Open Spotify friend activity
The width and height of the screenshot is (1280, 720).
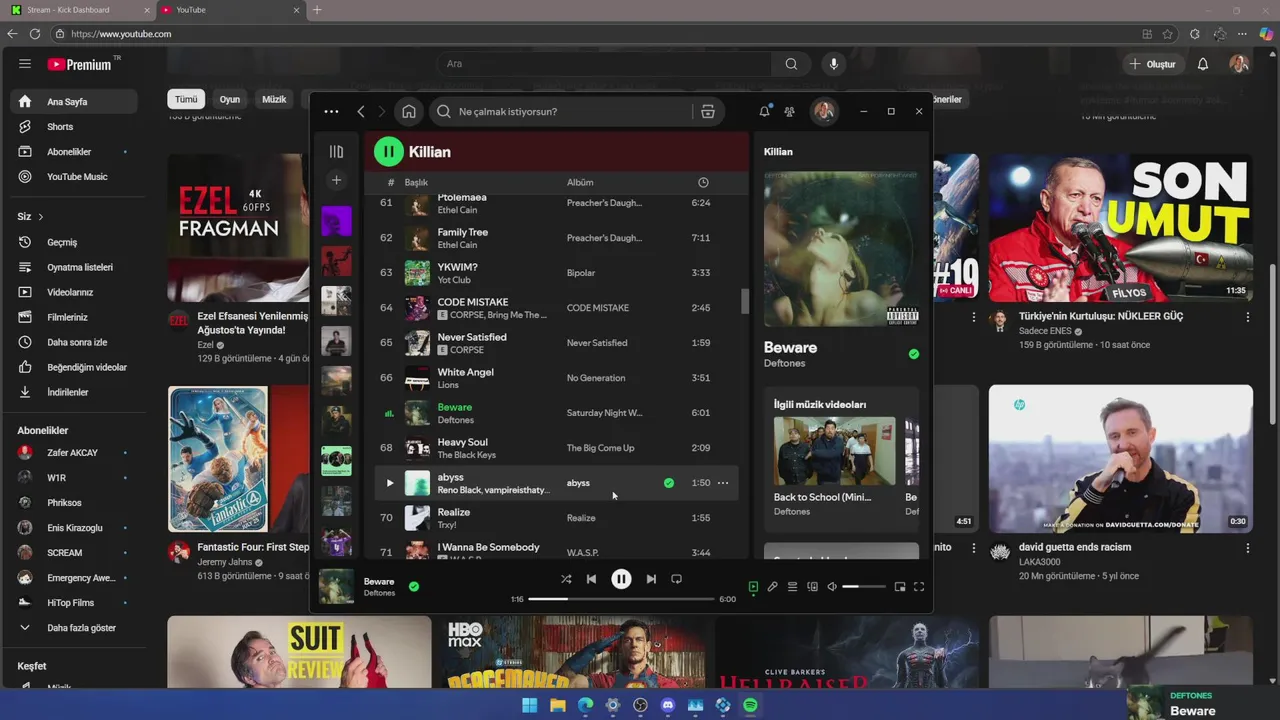pos(789,112)
